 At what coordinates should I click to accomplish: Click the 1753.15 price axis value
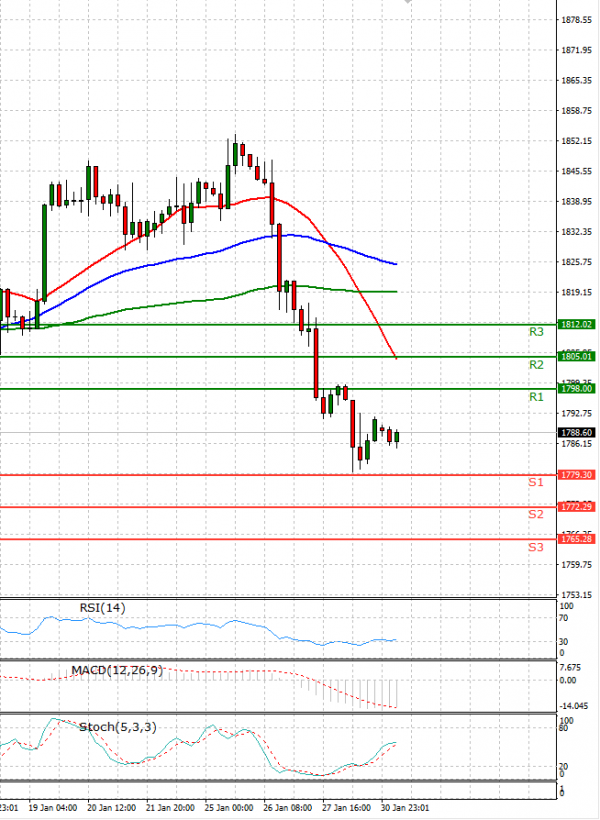pyautogui.click(x=576, y=595)
